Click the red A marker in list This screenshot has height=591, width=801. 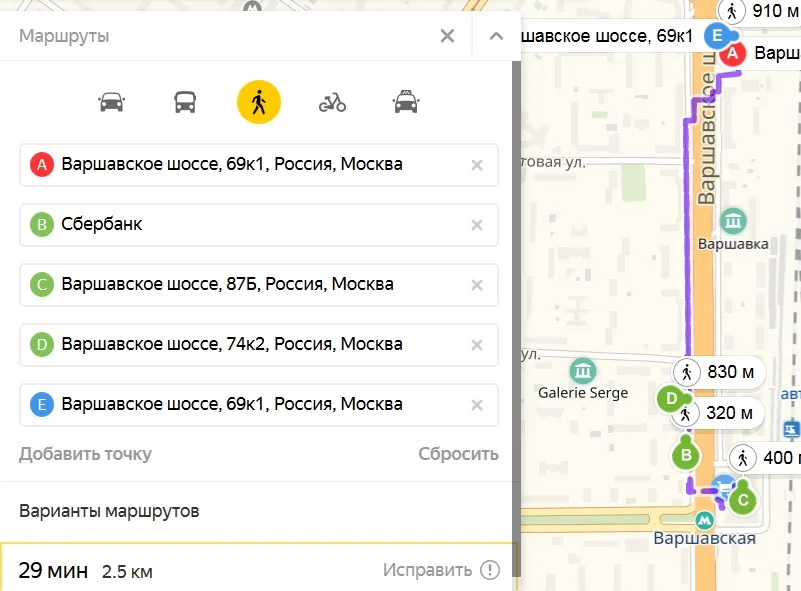(42, 164)
